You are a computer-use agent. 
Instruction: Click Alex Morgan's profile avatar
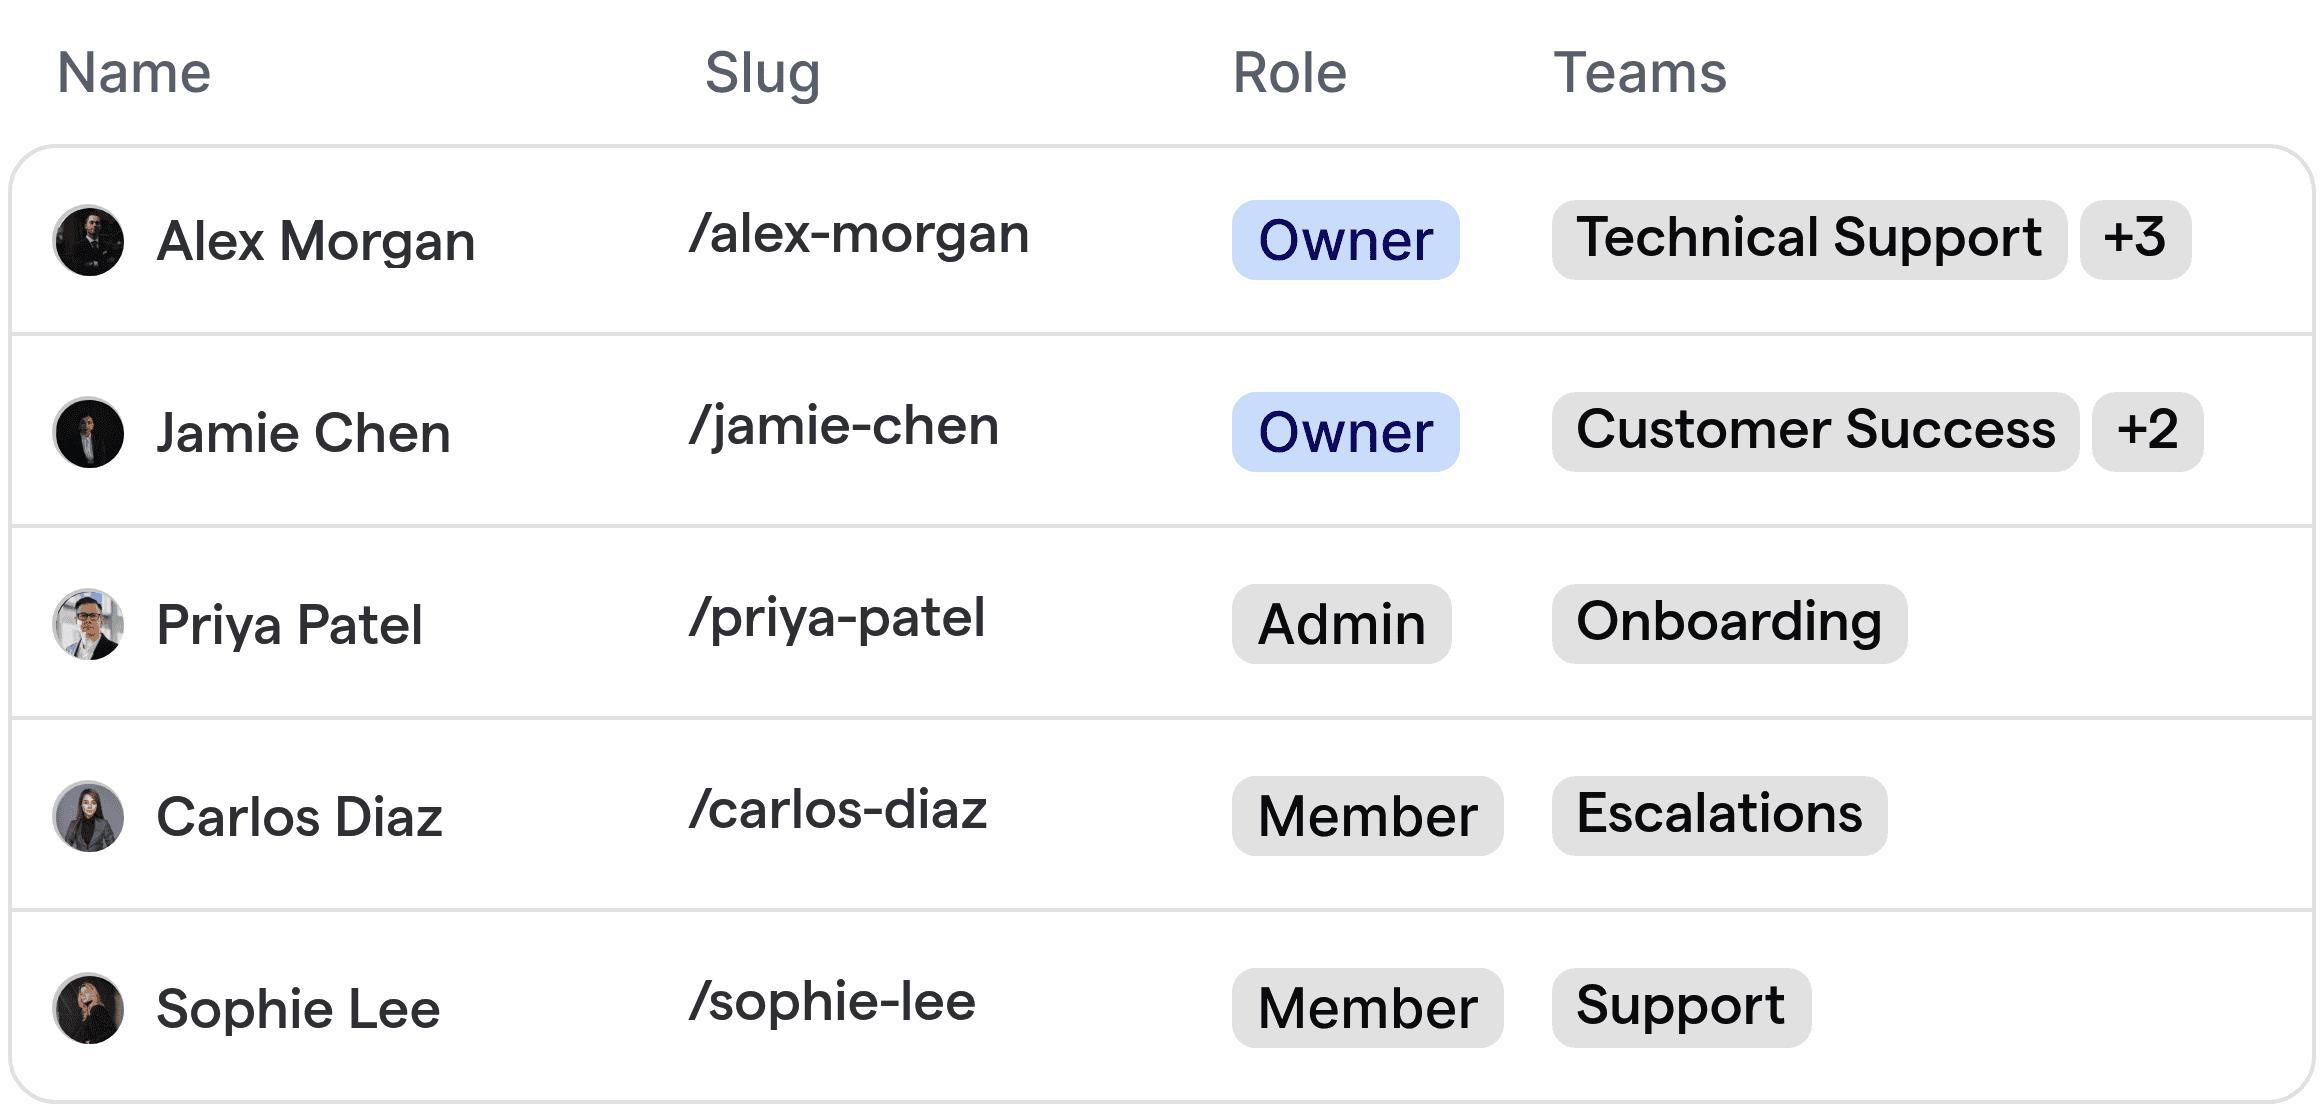point(88,240)
